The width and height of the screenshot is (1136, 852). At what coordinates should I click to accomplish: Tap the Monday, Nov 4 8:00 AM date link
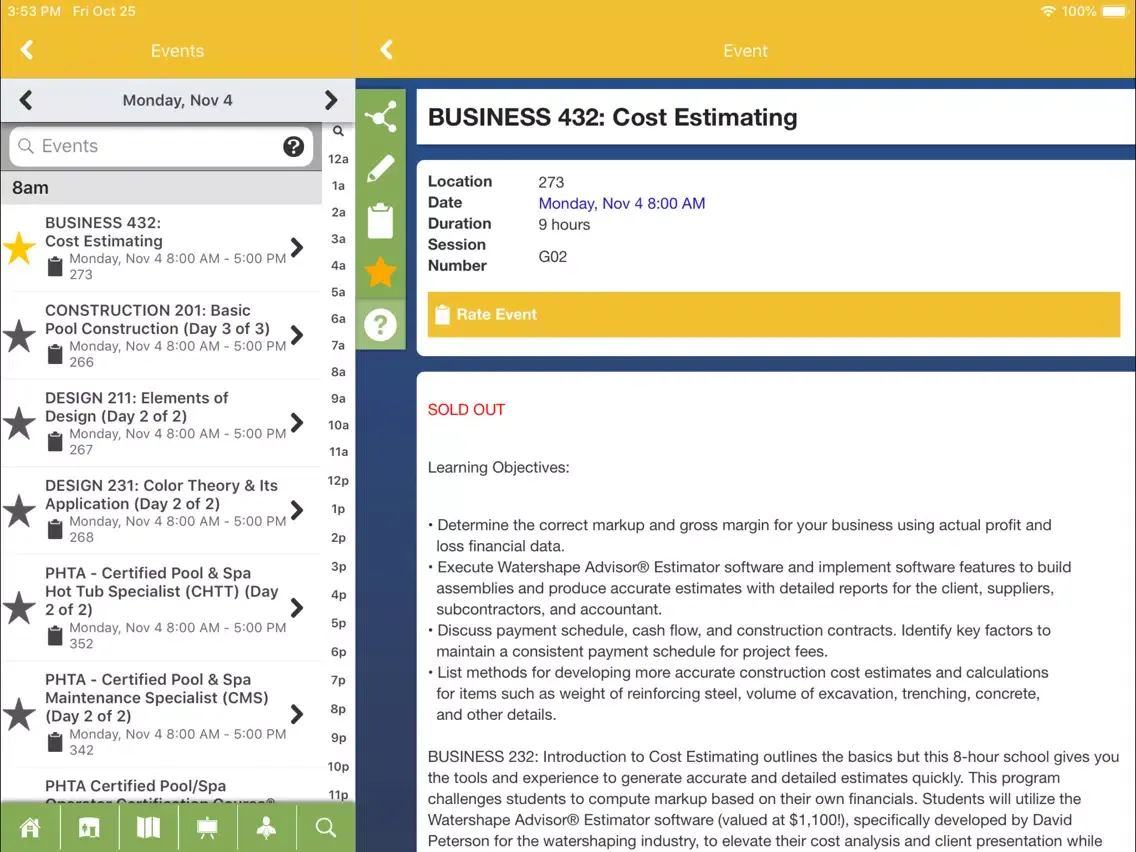click(x=622, y=204)
